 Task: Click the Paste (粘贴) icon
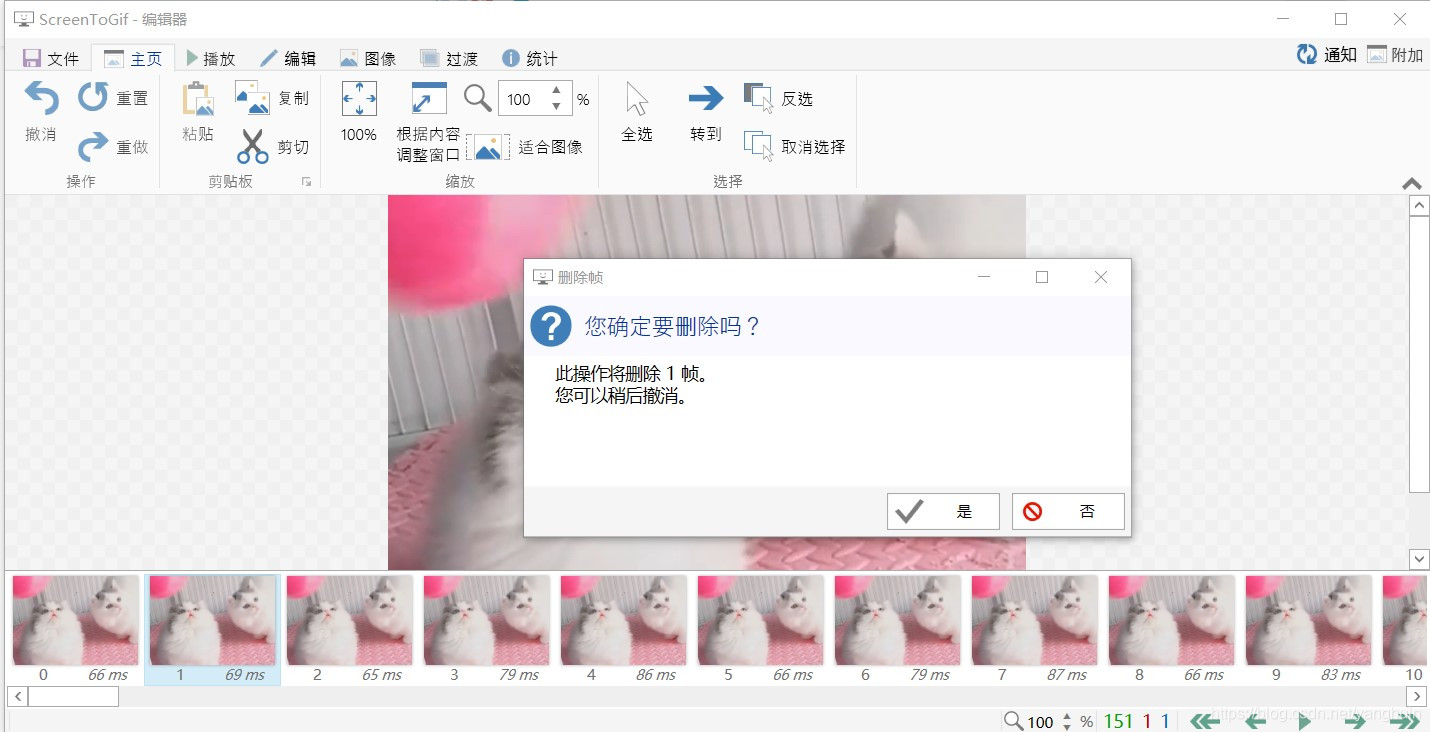point(198,100)
